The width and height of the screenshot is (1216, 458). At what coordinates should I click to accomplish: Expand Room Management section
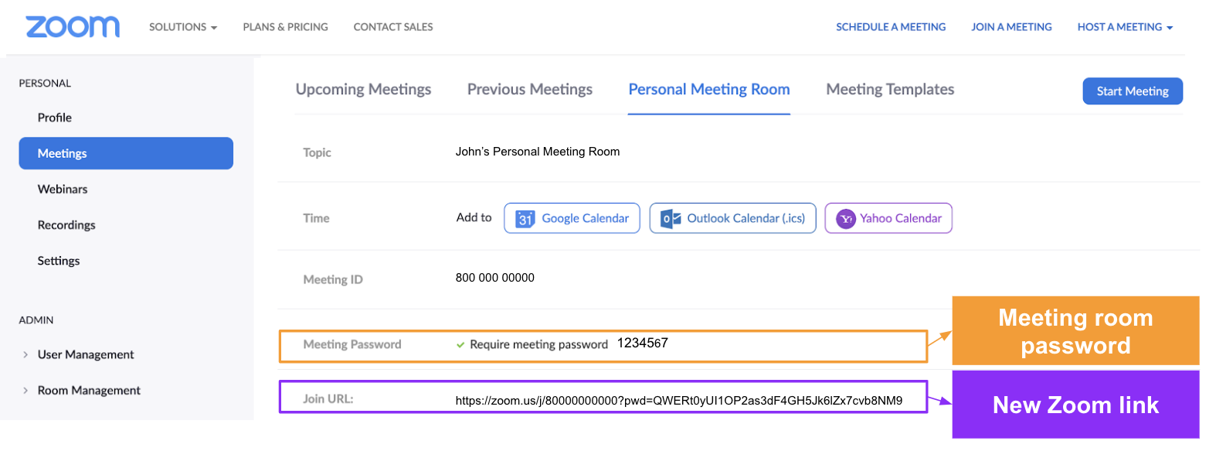click(x=82, y=390)
